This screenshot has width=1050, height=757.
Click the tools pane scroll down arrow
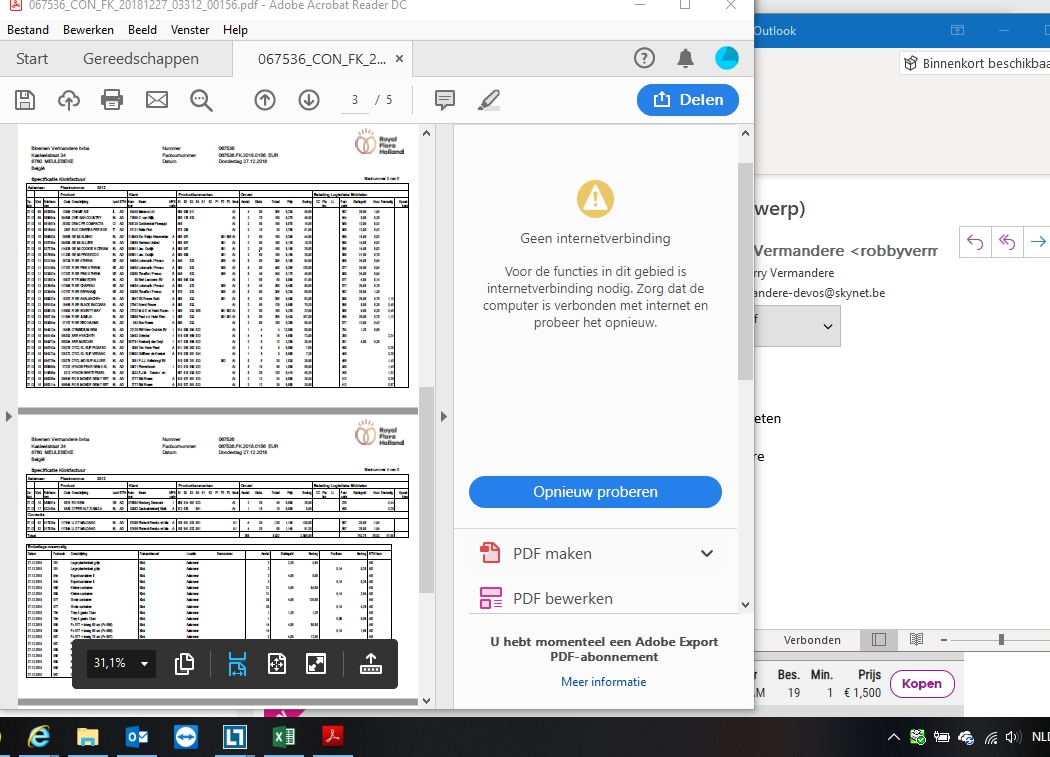(745, 604)
